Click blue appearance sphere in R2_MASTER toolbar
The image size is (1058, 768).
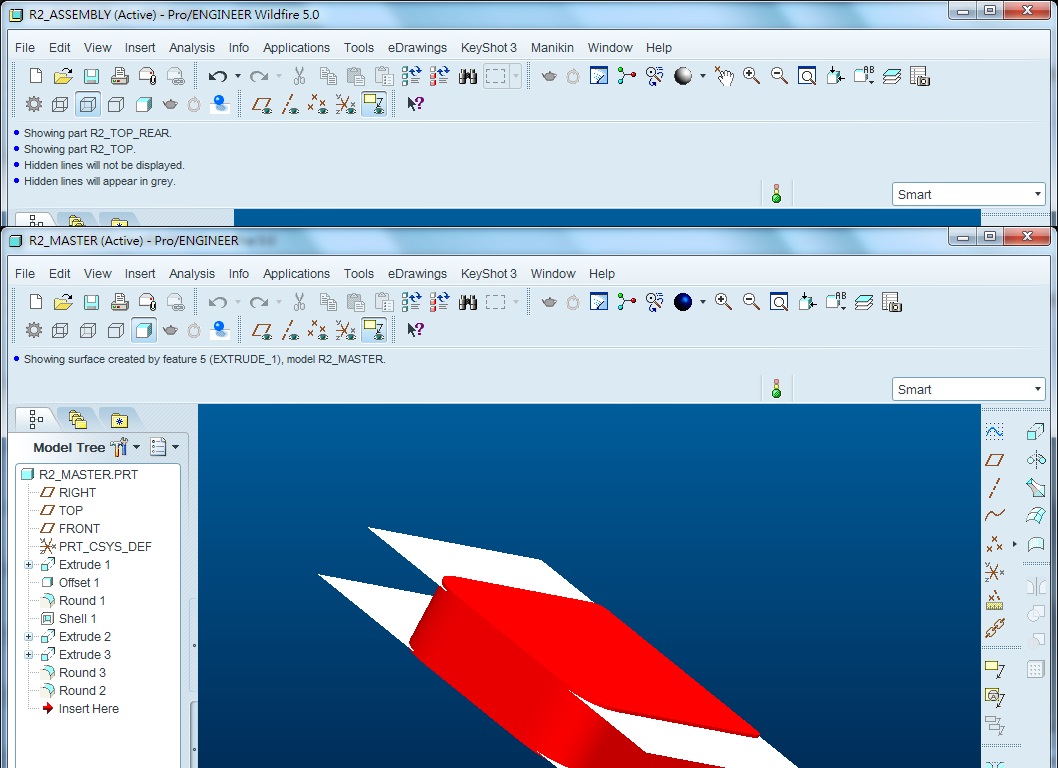point(683,302)
